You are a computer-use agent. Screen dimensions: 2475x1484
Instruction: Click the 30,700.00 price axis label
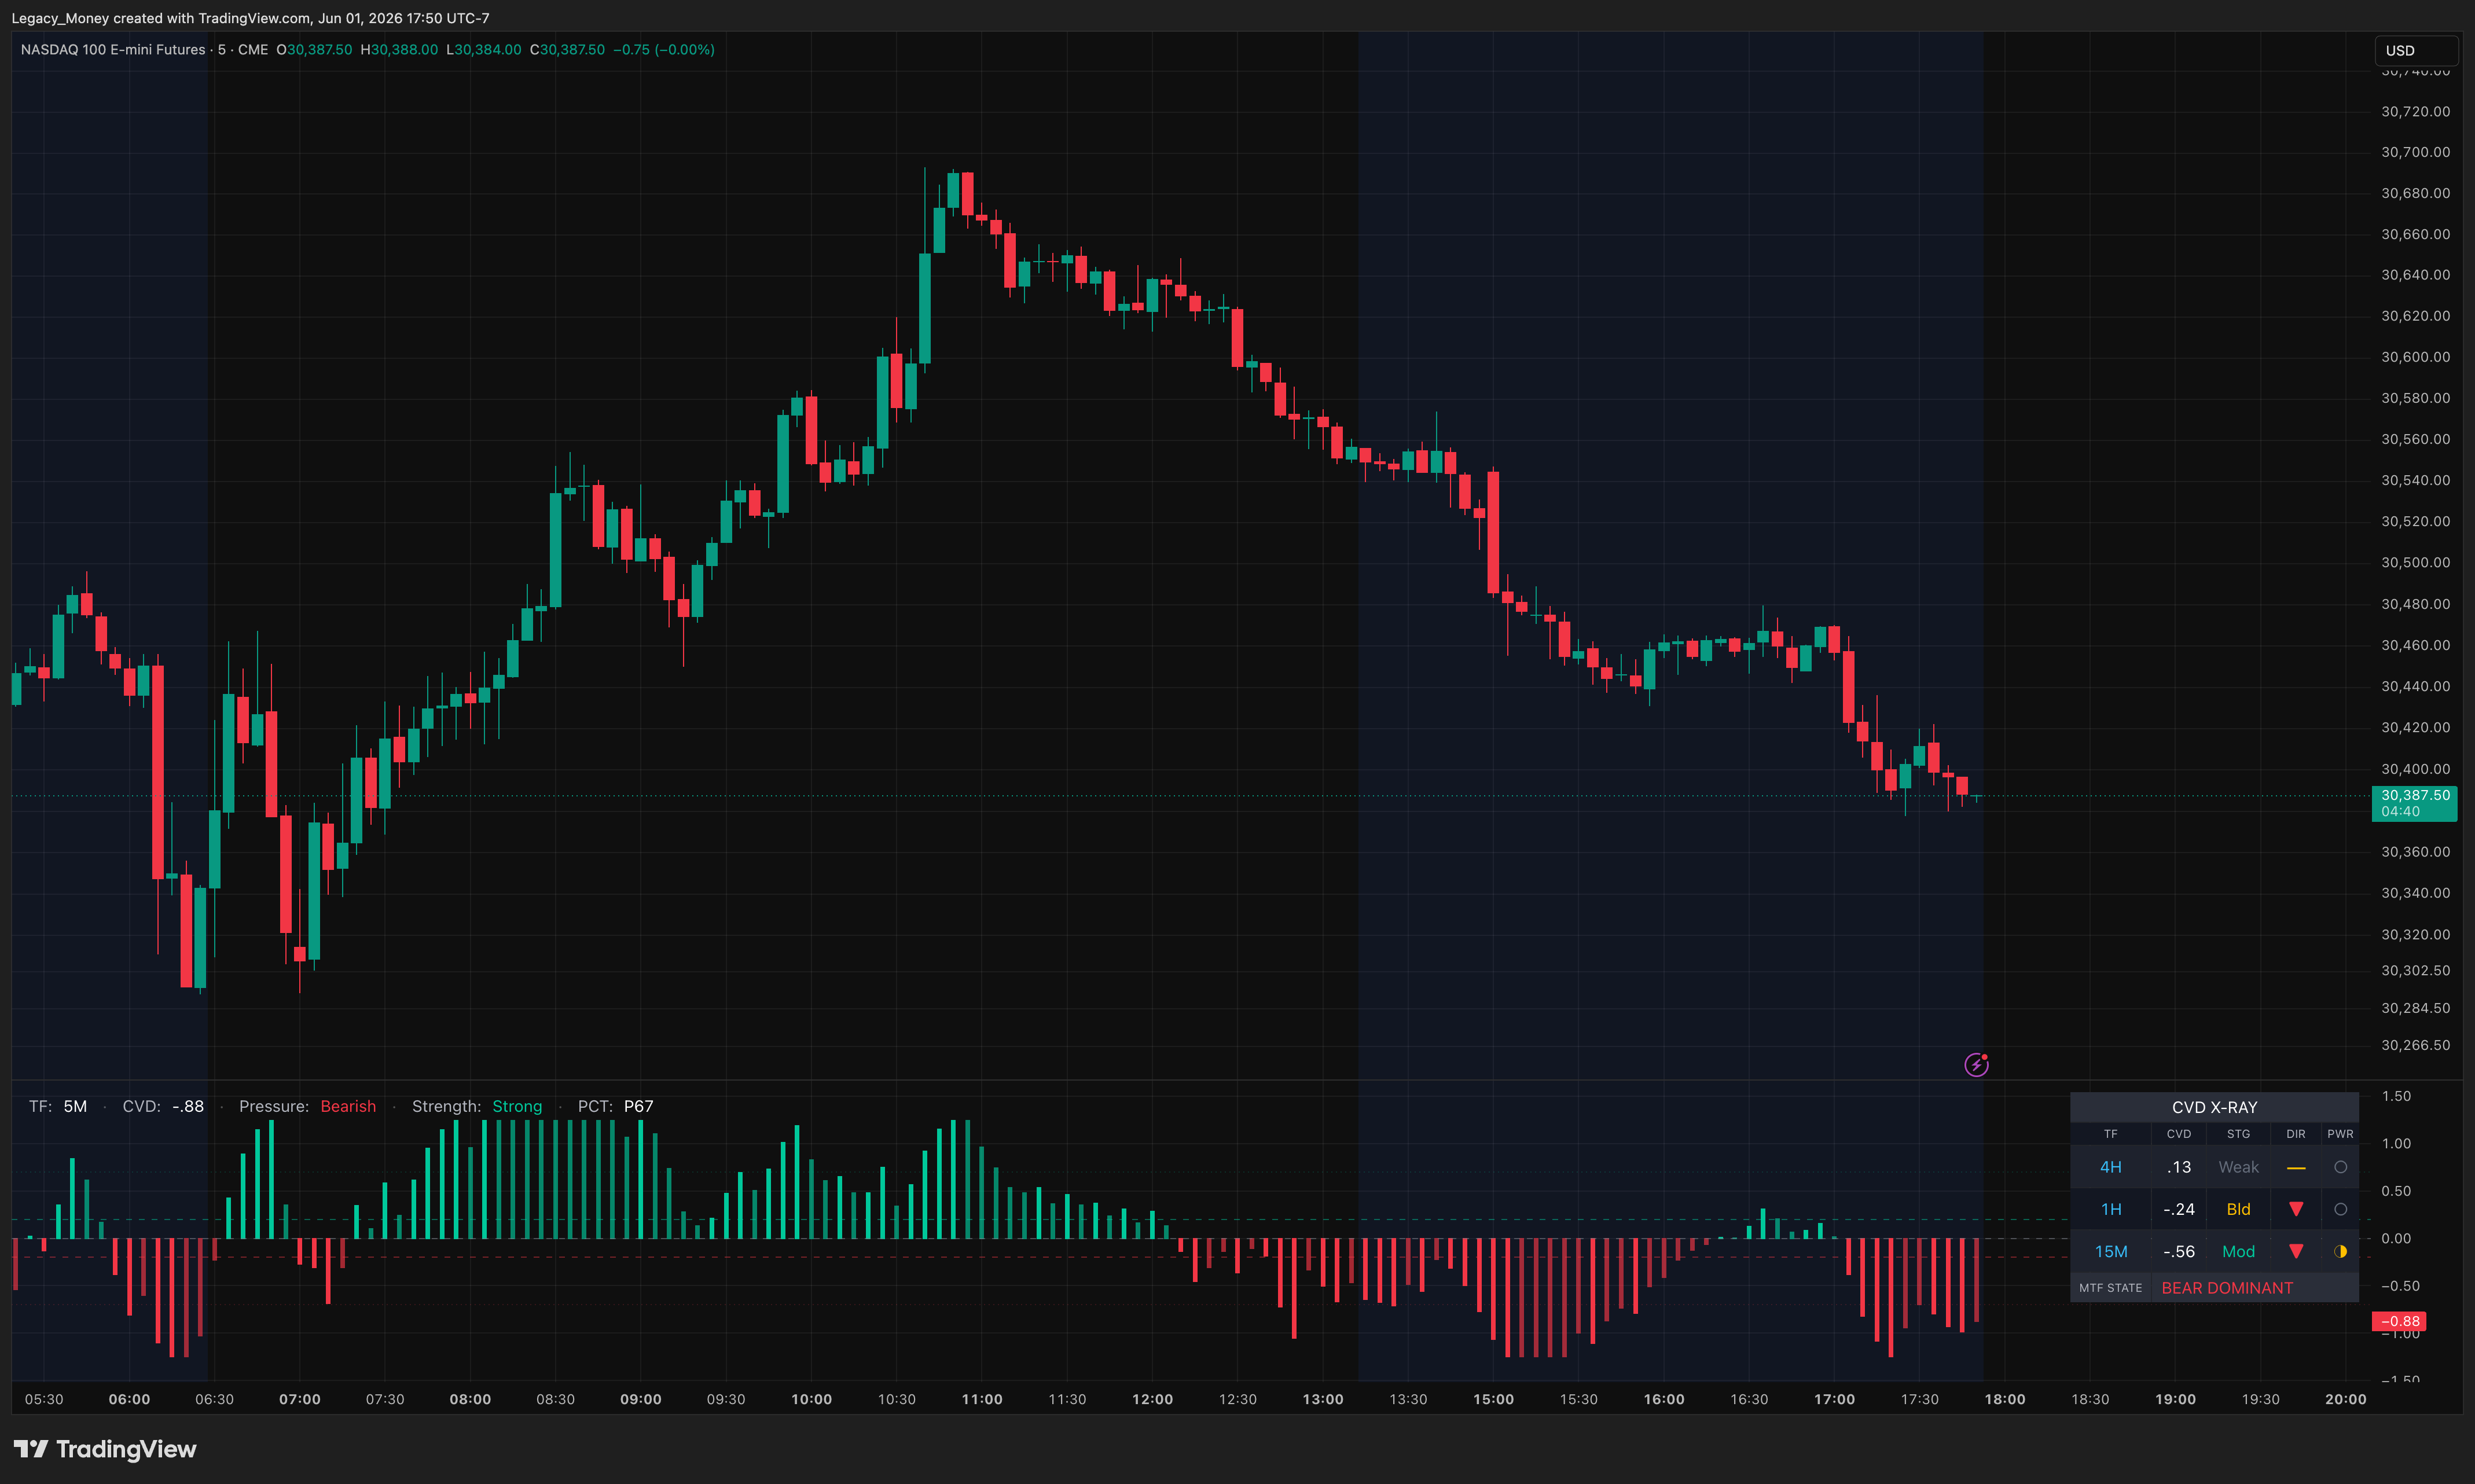click(2415, 152)
